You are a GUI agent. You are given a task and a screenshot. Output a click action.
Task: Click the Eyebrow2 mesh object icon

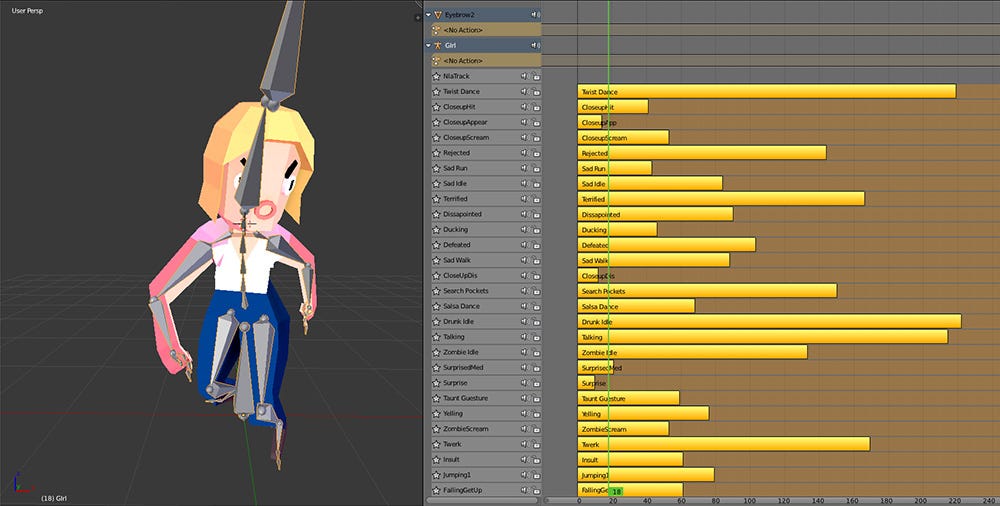[438, 14]
